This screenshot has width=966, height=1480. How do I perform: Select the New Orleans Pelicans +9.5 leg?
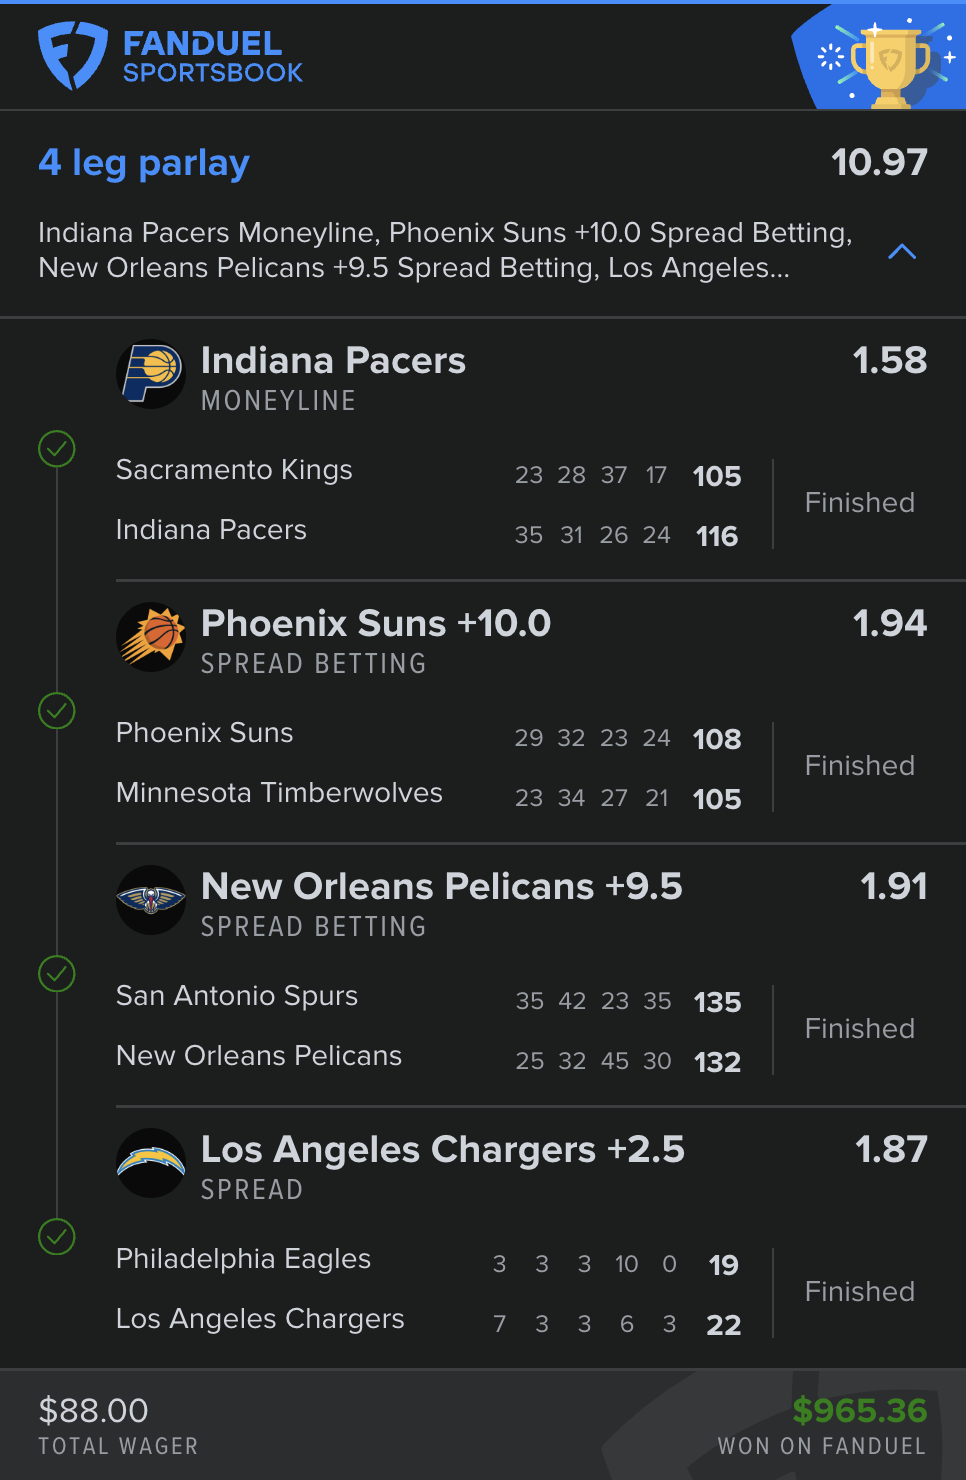pos(441,887)
